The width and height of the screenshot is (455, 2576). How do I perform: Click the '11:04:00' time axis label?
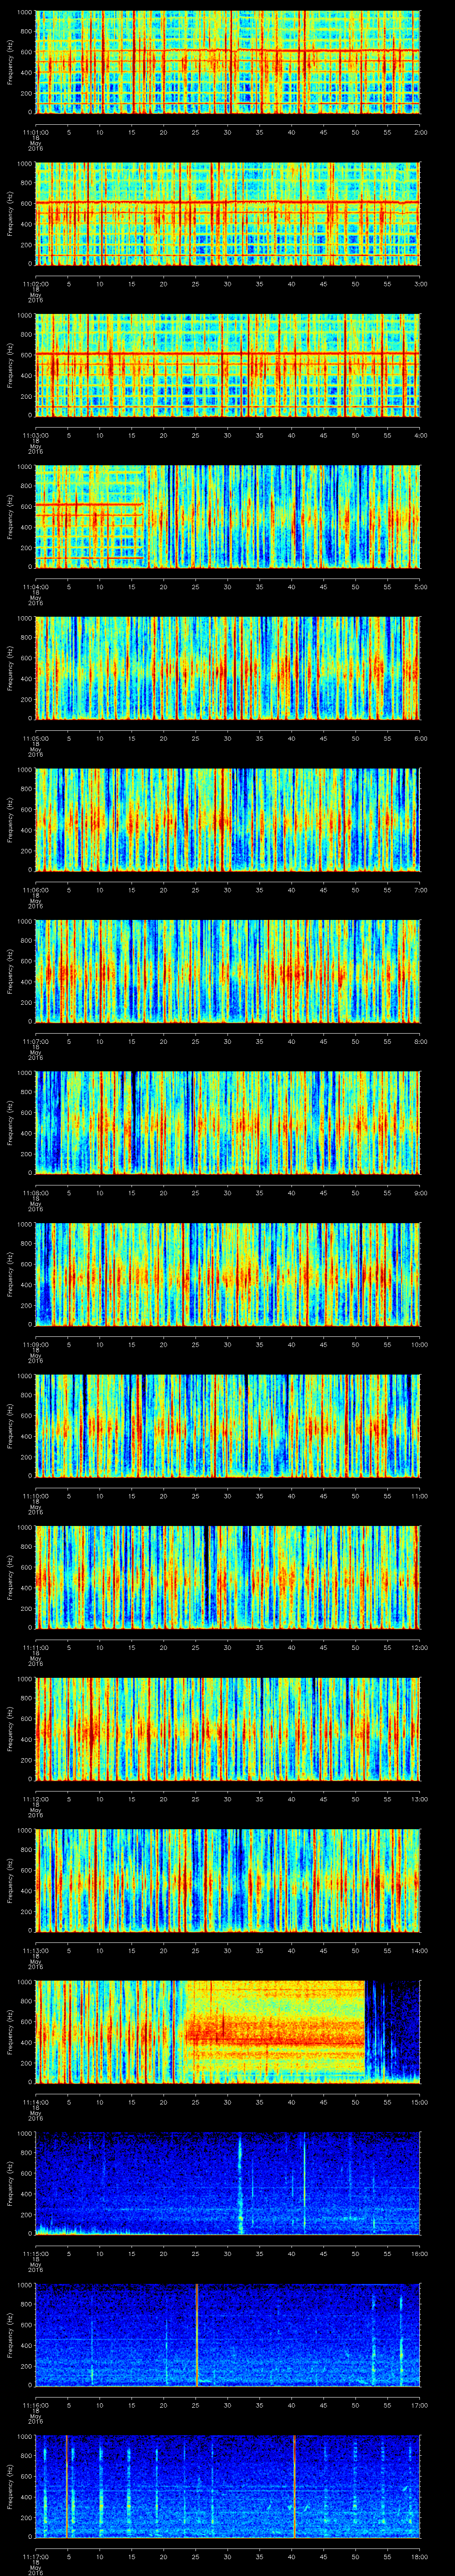[x=36, y=587]
